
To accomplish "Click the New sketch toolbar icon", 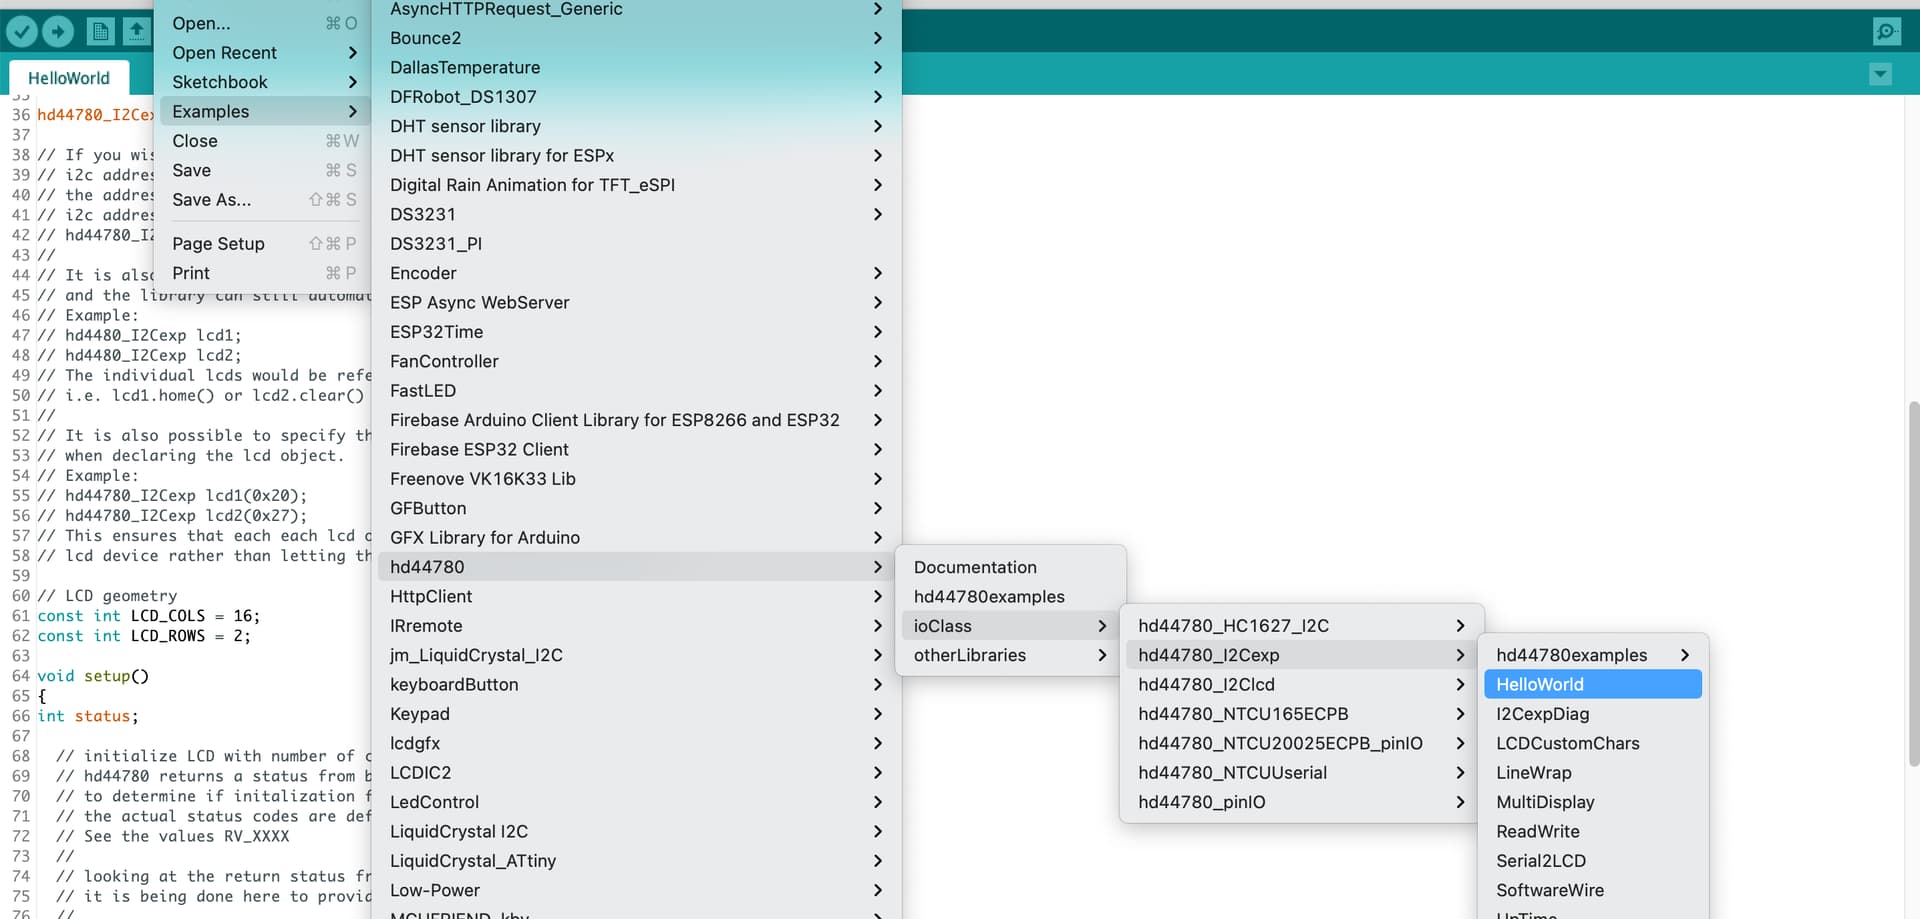I will coord(101,32).
